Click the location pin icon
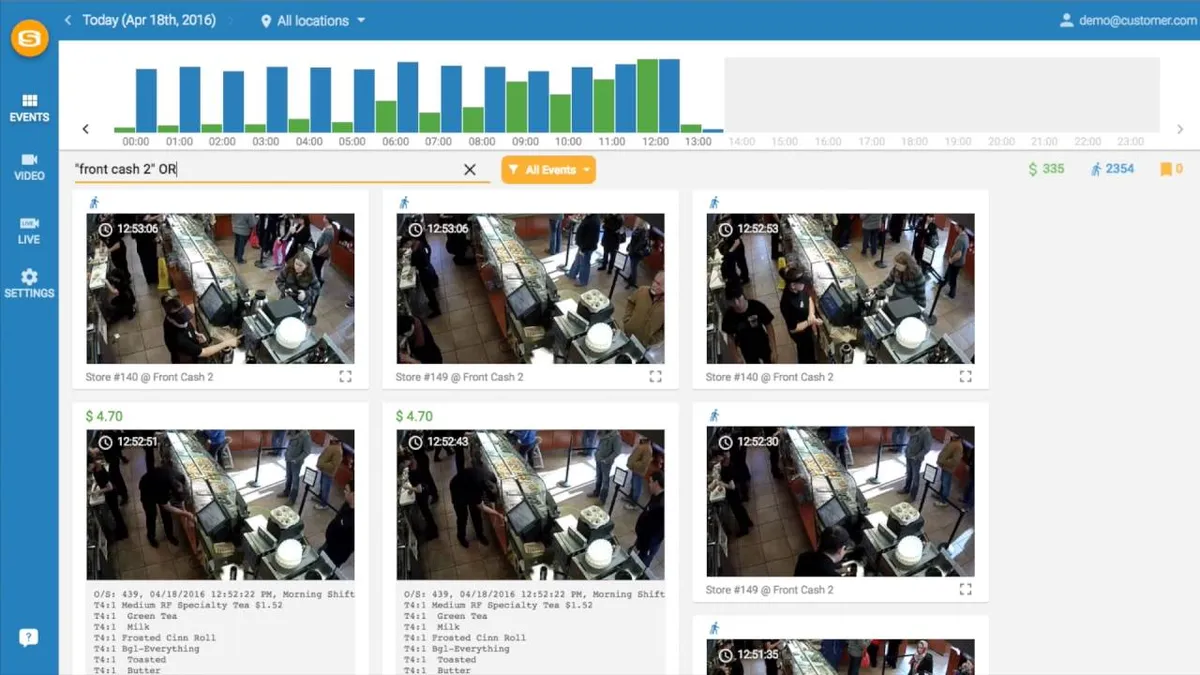 (266, 21)
